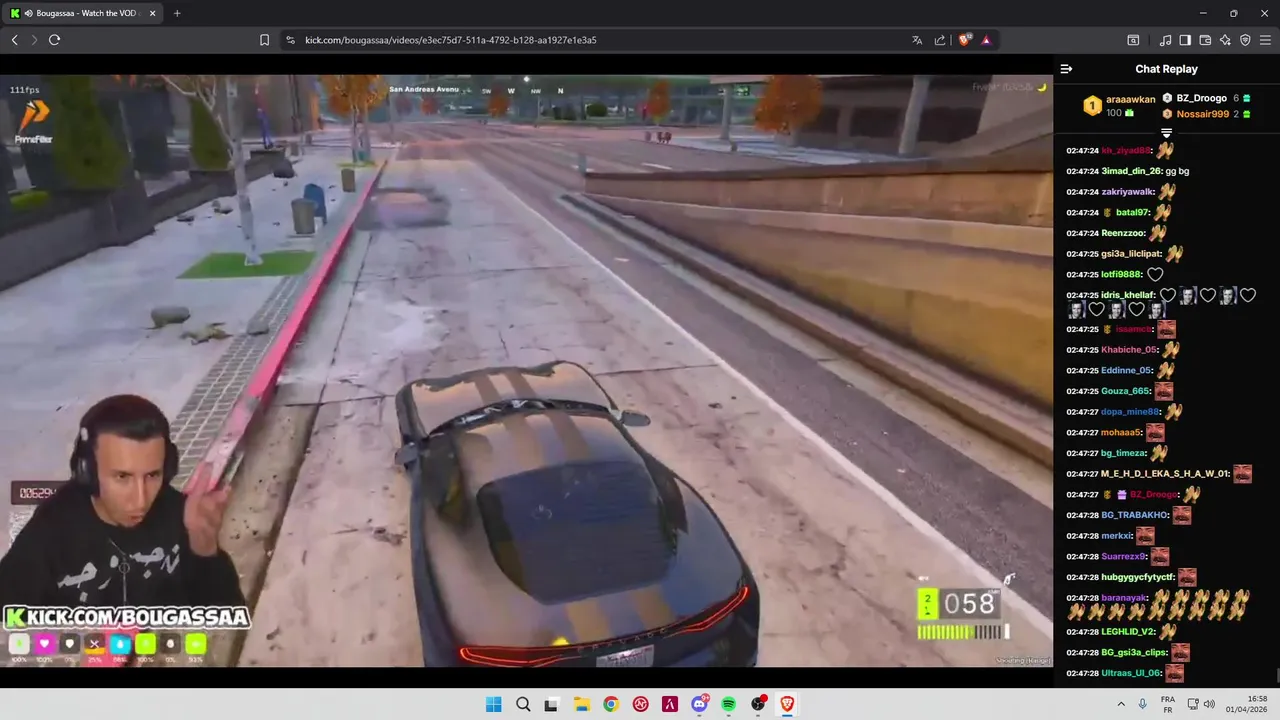Expand the gifters leaderboard chevron
The height and width of the screenshot is (720, 1280).
tap(1166, 132)
